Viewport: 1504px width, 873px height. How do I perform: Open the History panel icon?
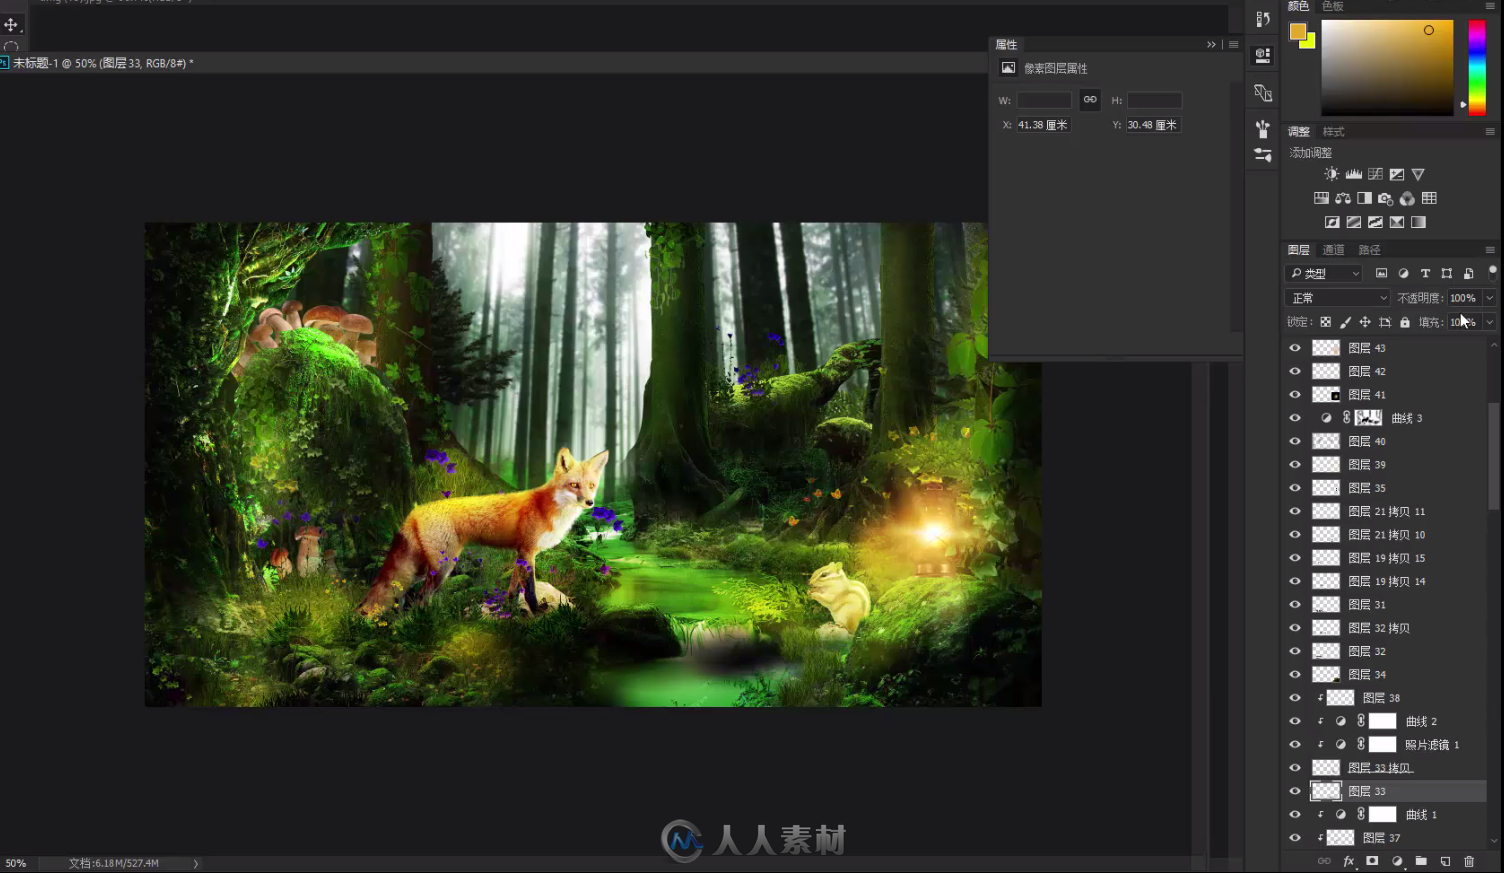click(1263, 19)
